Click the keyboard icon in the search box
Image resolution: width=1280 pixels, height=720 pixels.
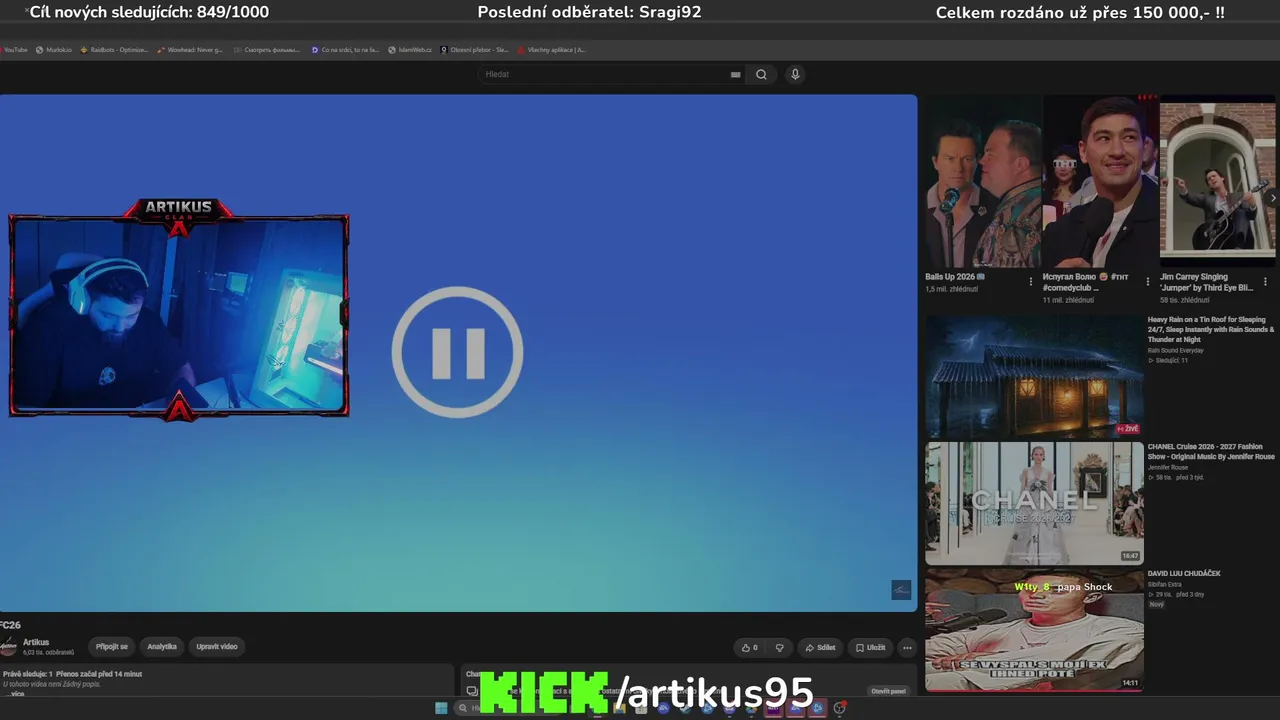point(735,75)
